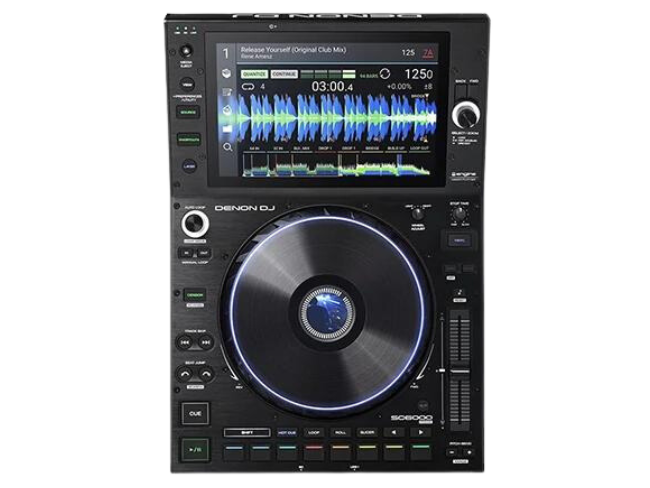Toggle the Layer button
This screenshot has width=650, height=488.
189,166
